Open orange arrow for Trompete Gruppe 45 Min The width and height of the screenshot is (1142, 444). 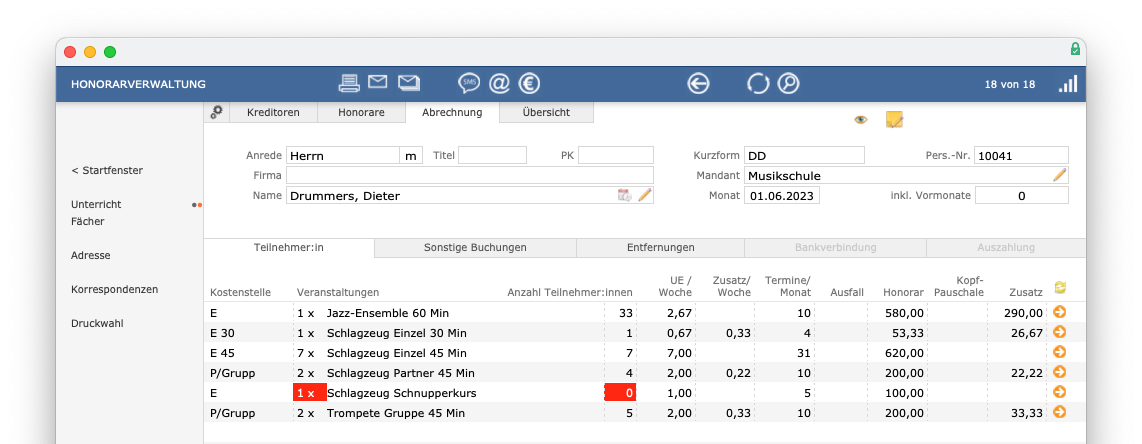tap(1060, 412)
